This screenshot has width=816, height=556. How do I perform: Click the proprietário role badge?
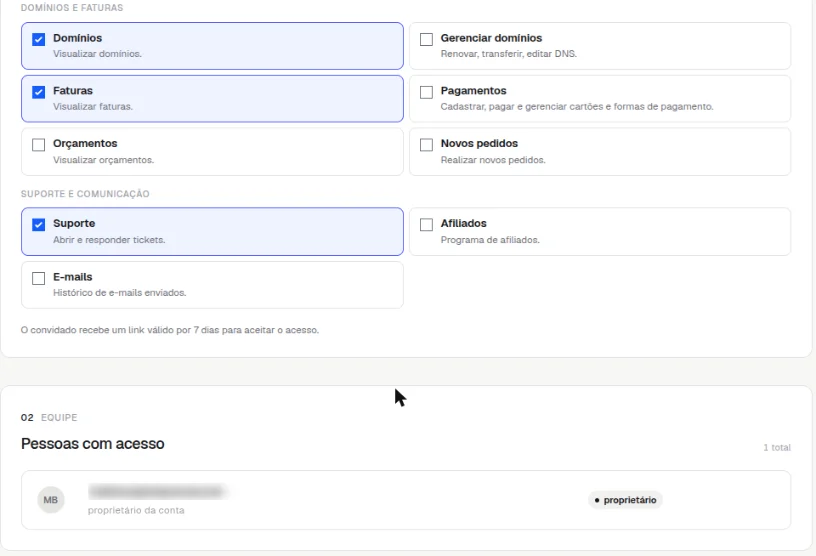[625, 500]
